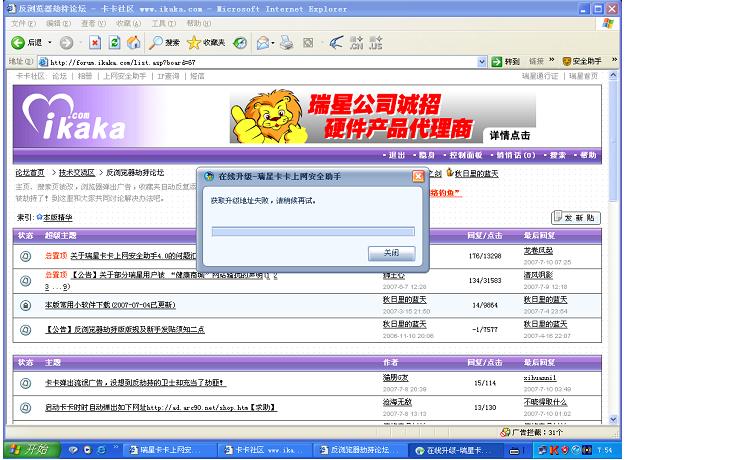Click the 开始 Start button
Screen dimensions: 742x460
coord(32,450)
